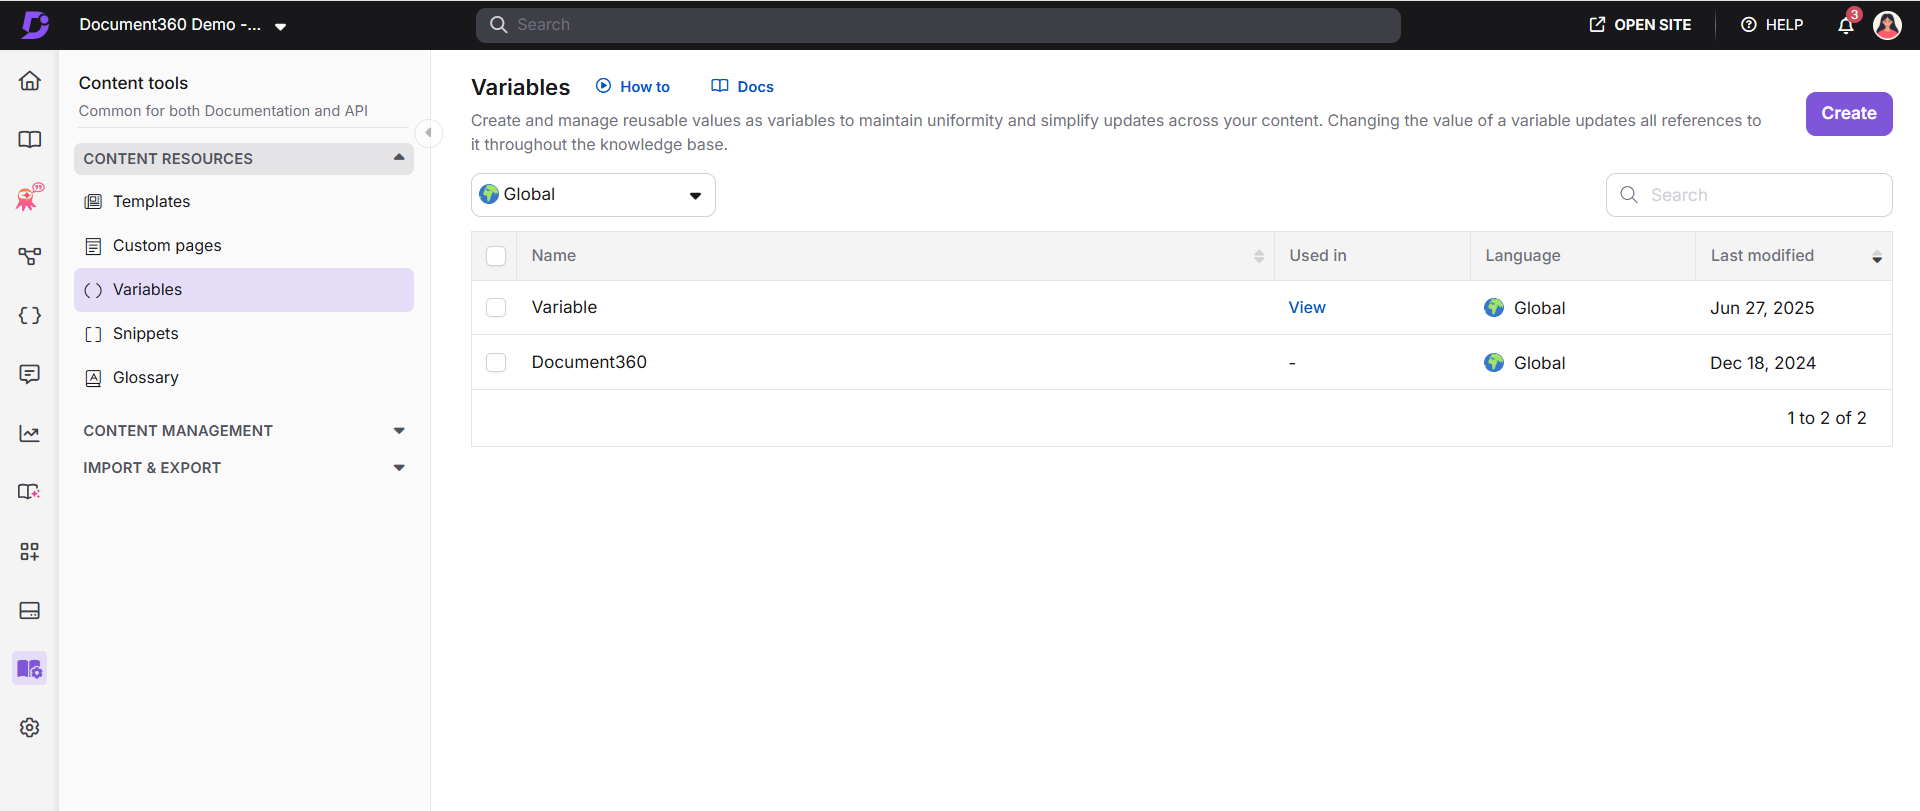Open notifications bell with badge

point(1846,25)
